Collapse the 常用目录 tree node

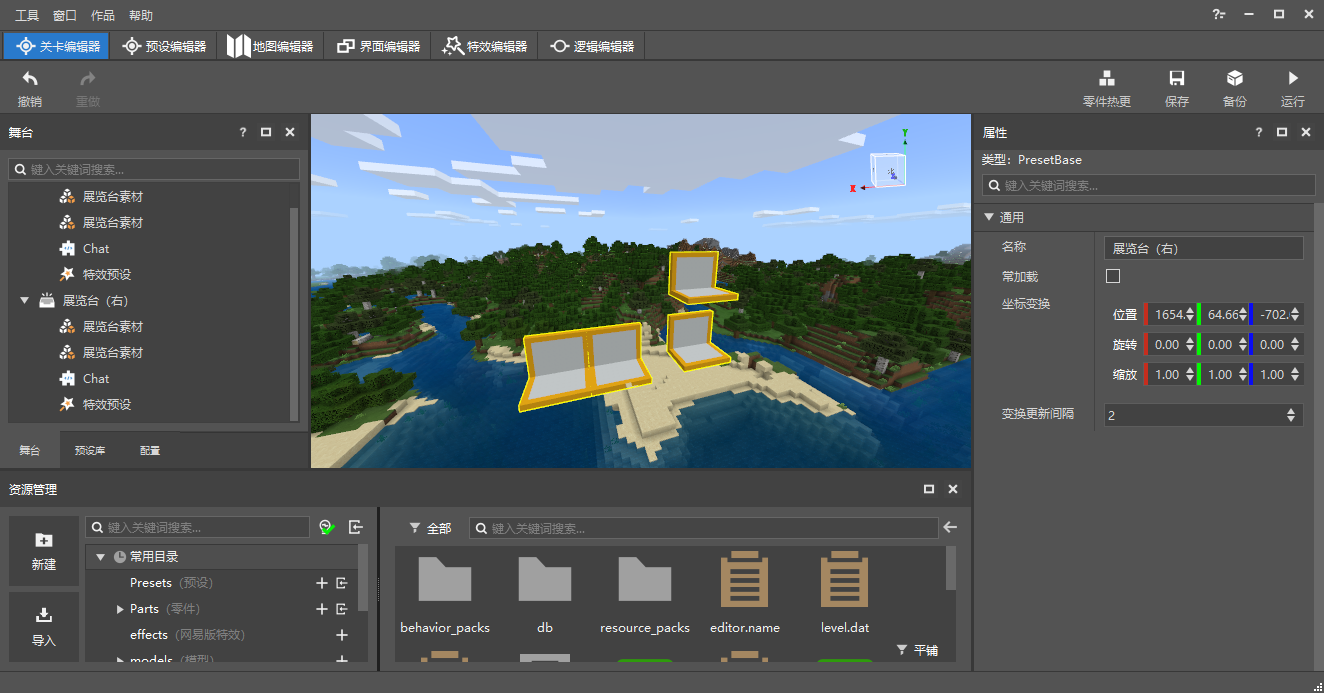tap(100, 557)
